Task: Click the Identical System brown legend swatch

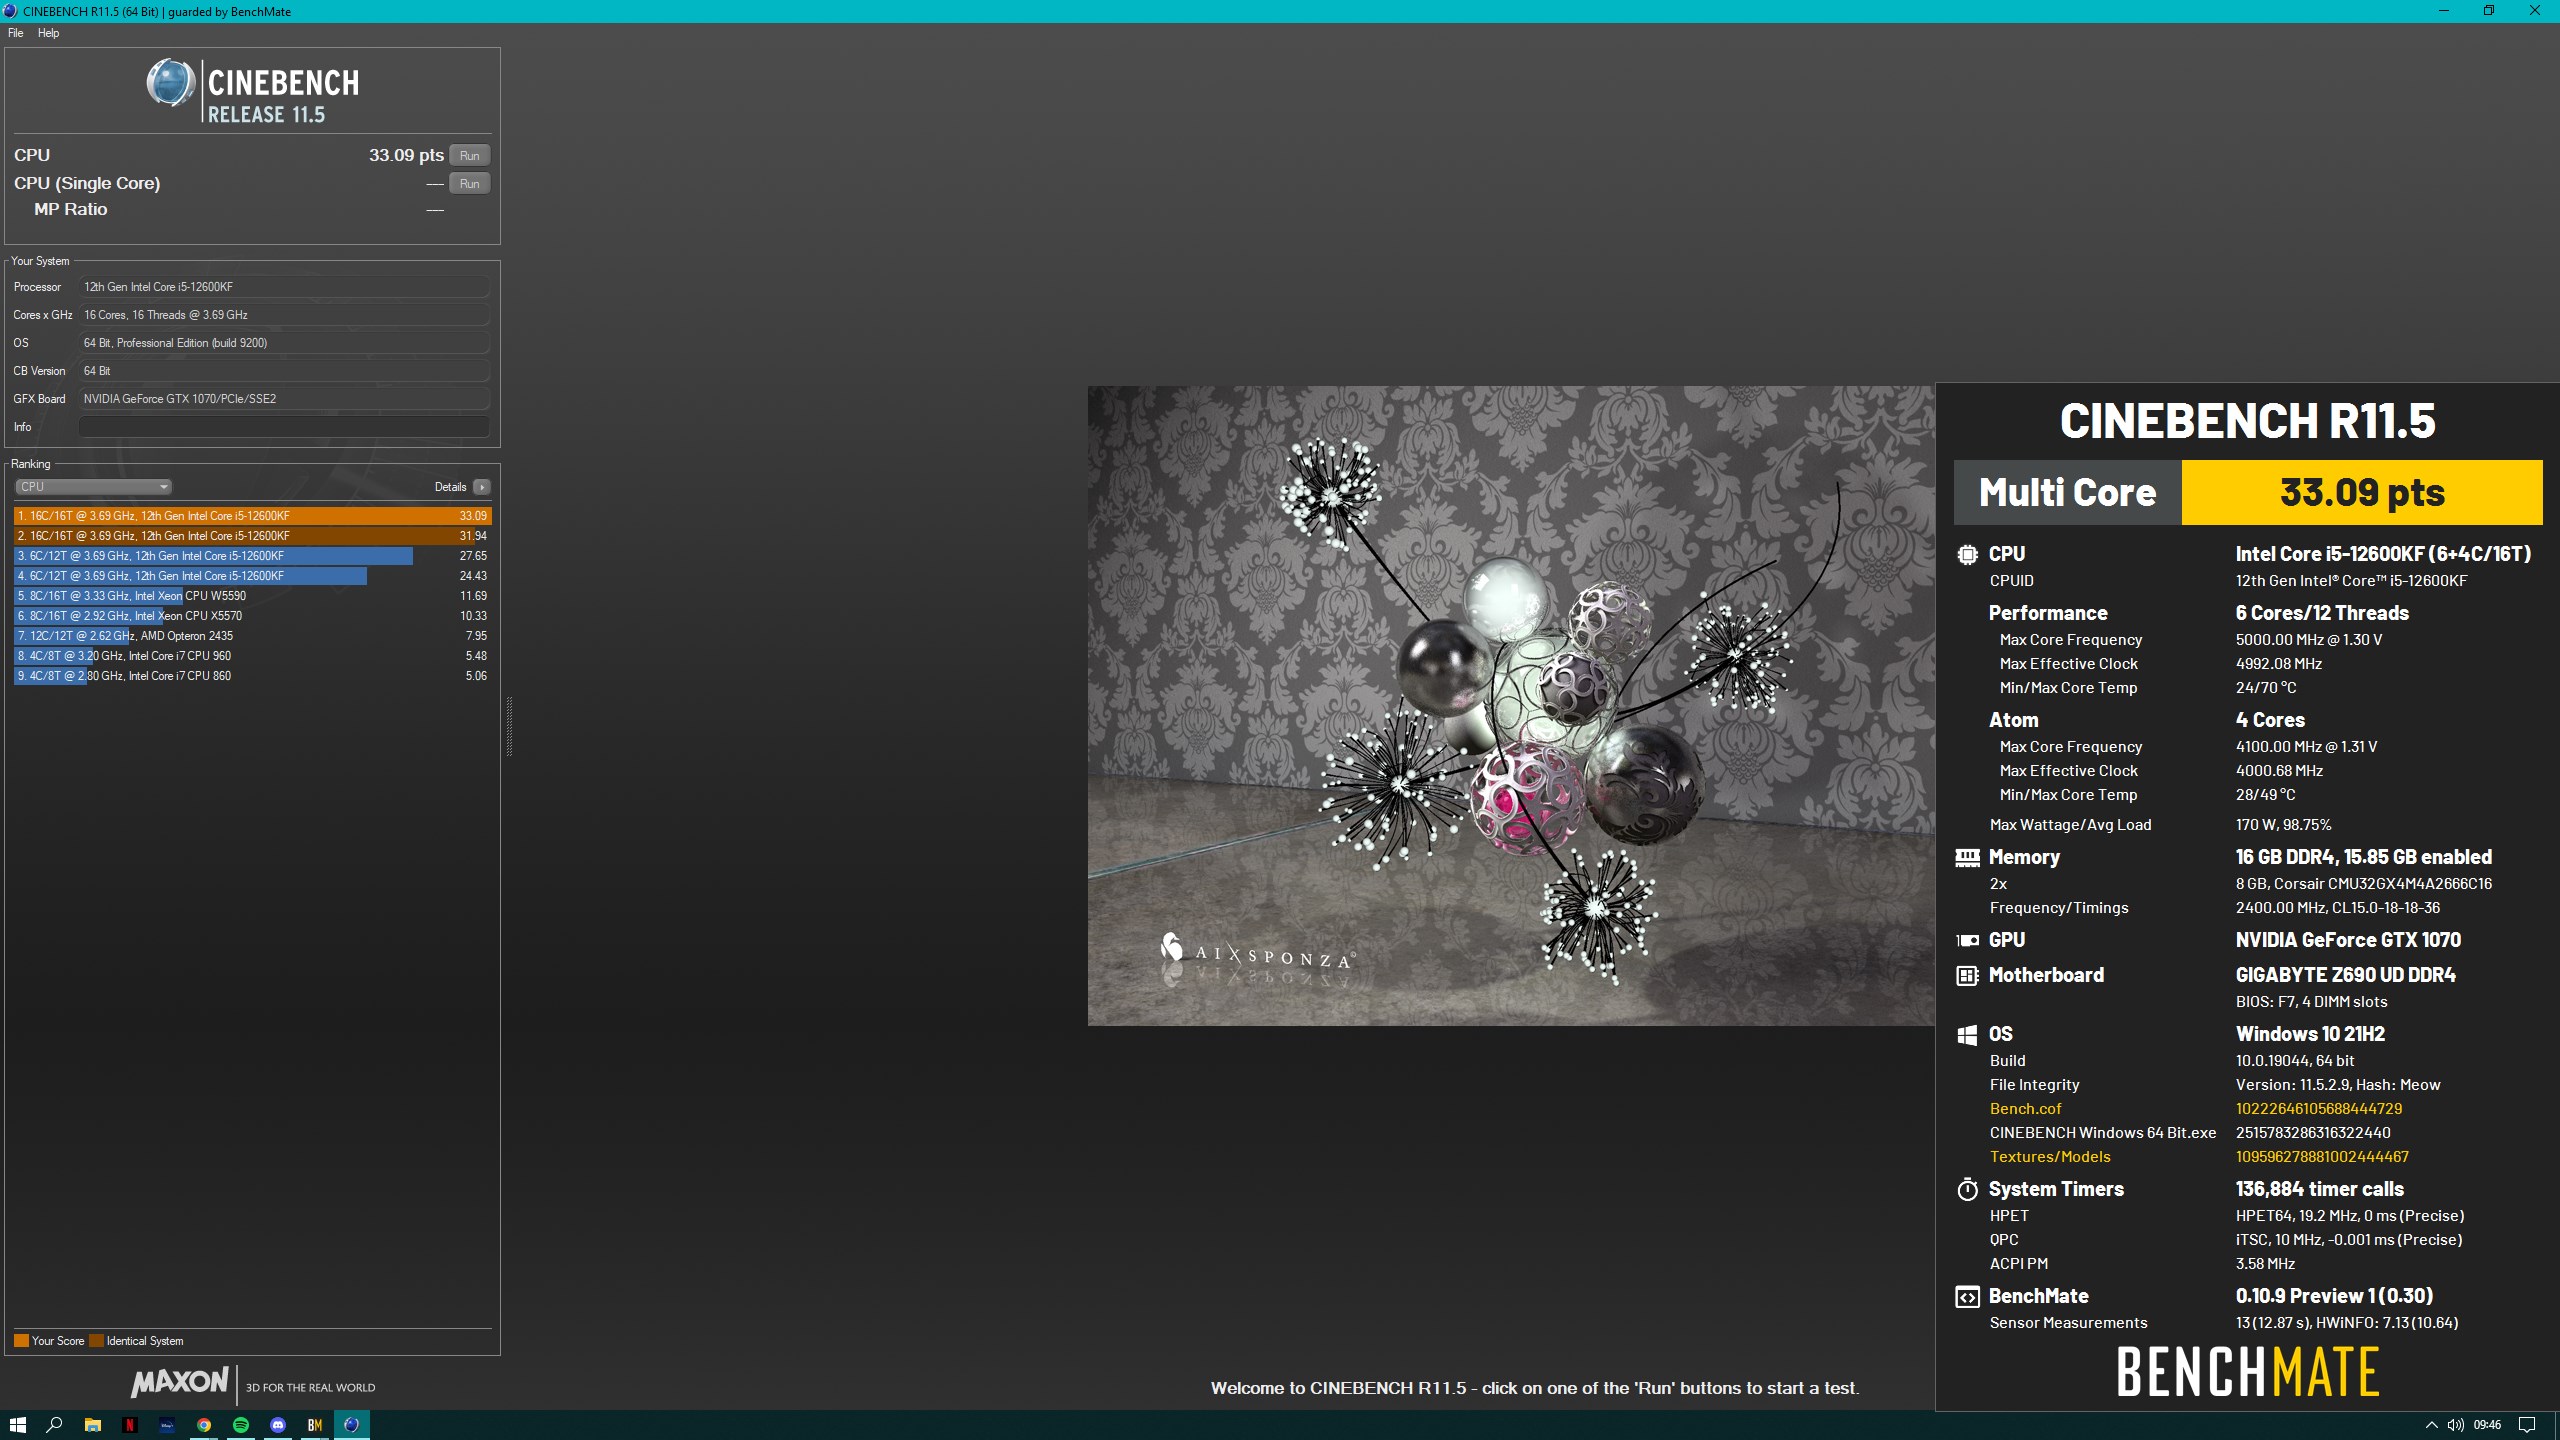Action: (96, 1341)
